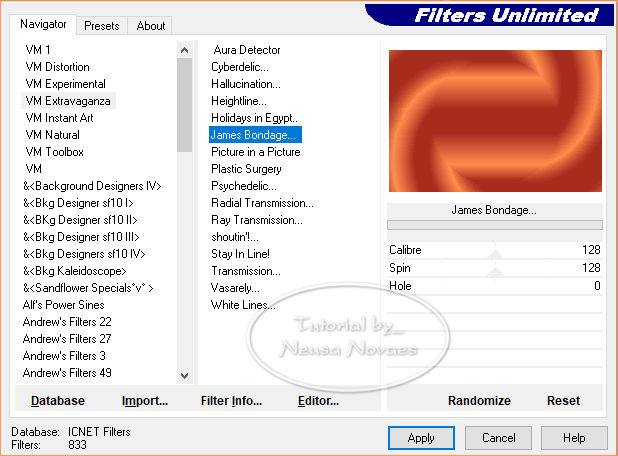This screenshot has height=456, width=618.
Task: Click the Spin slider
Action: click(x=495, y=268)
